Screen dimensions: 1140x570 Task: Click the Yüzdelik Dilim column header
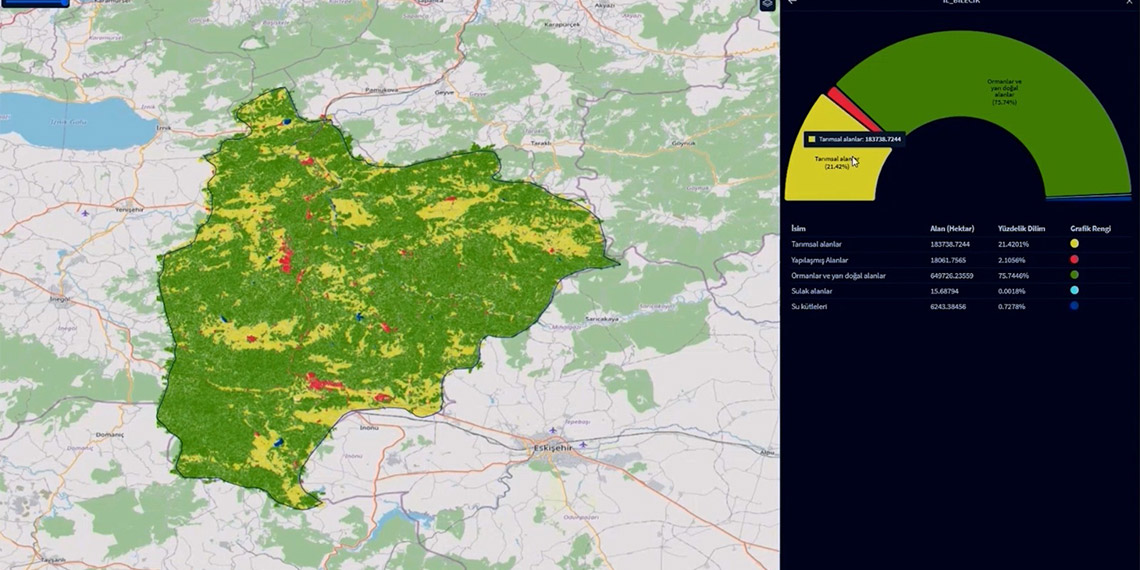pyautogui.click(x=1021, y=229)
